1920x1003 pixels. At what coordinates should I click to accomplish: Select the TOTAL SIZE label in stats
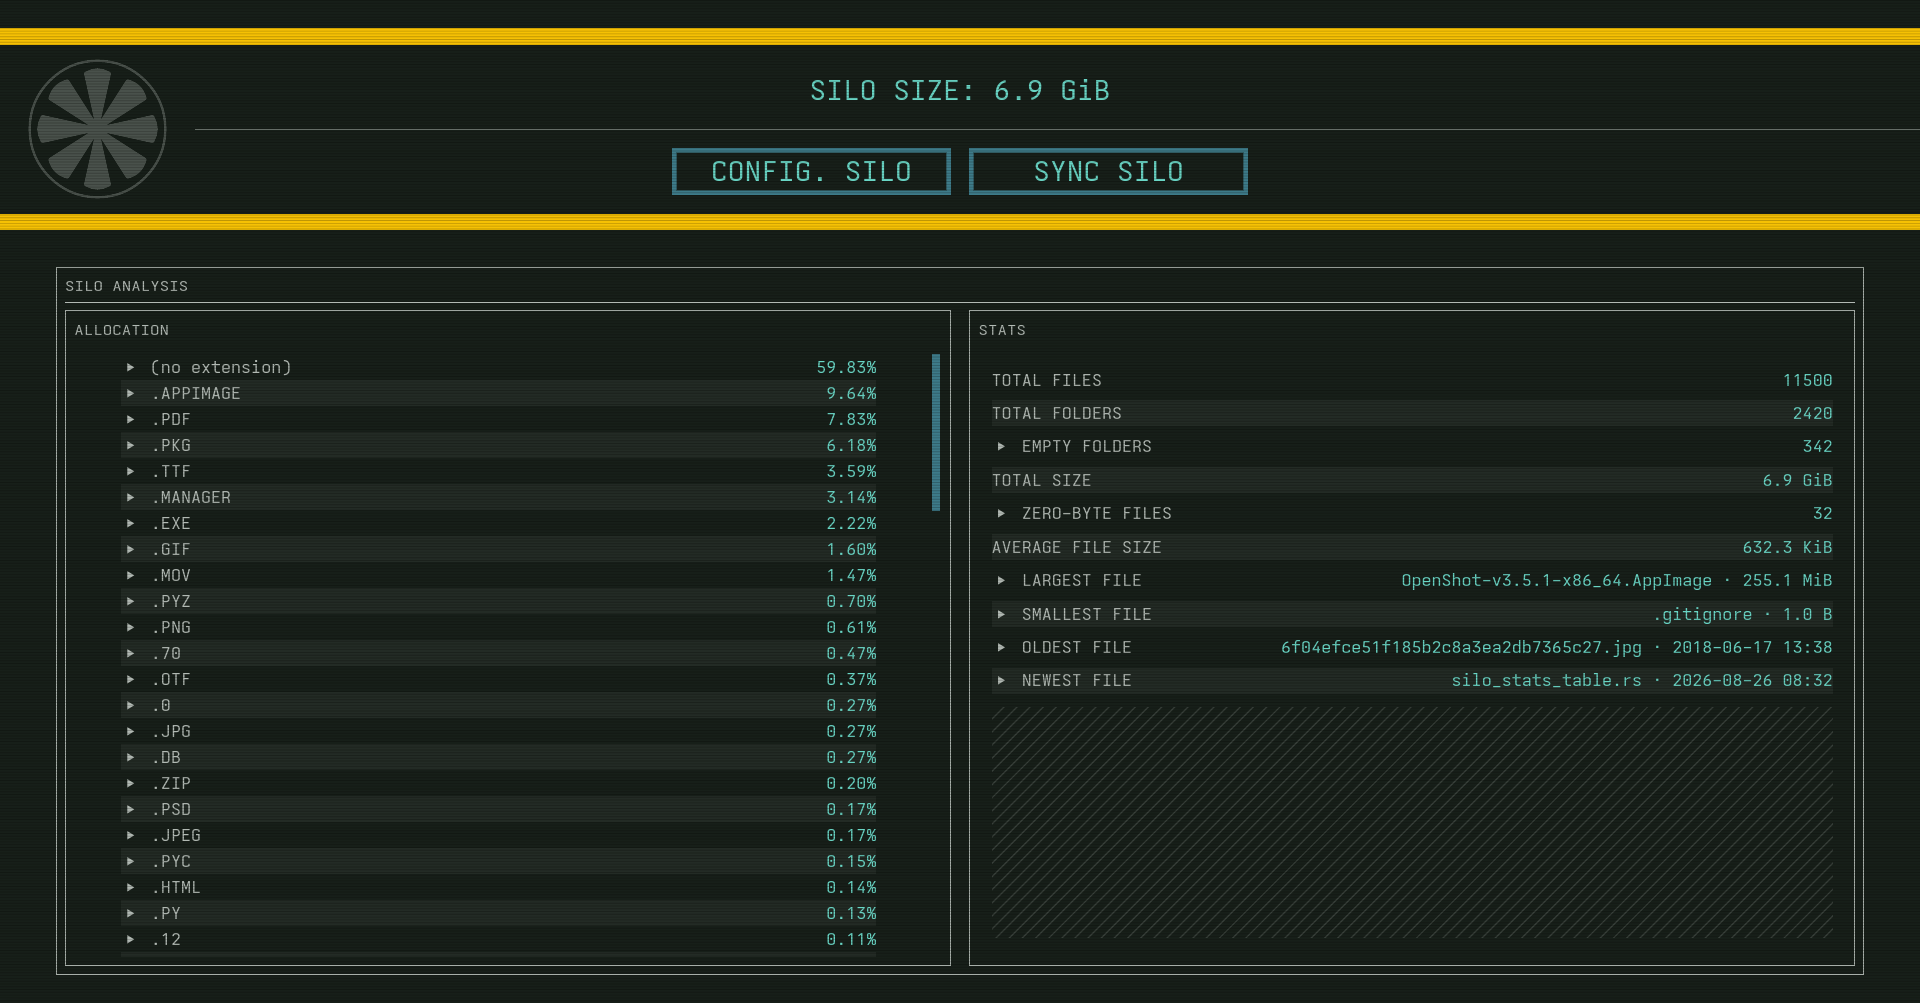point(1041,480)
